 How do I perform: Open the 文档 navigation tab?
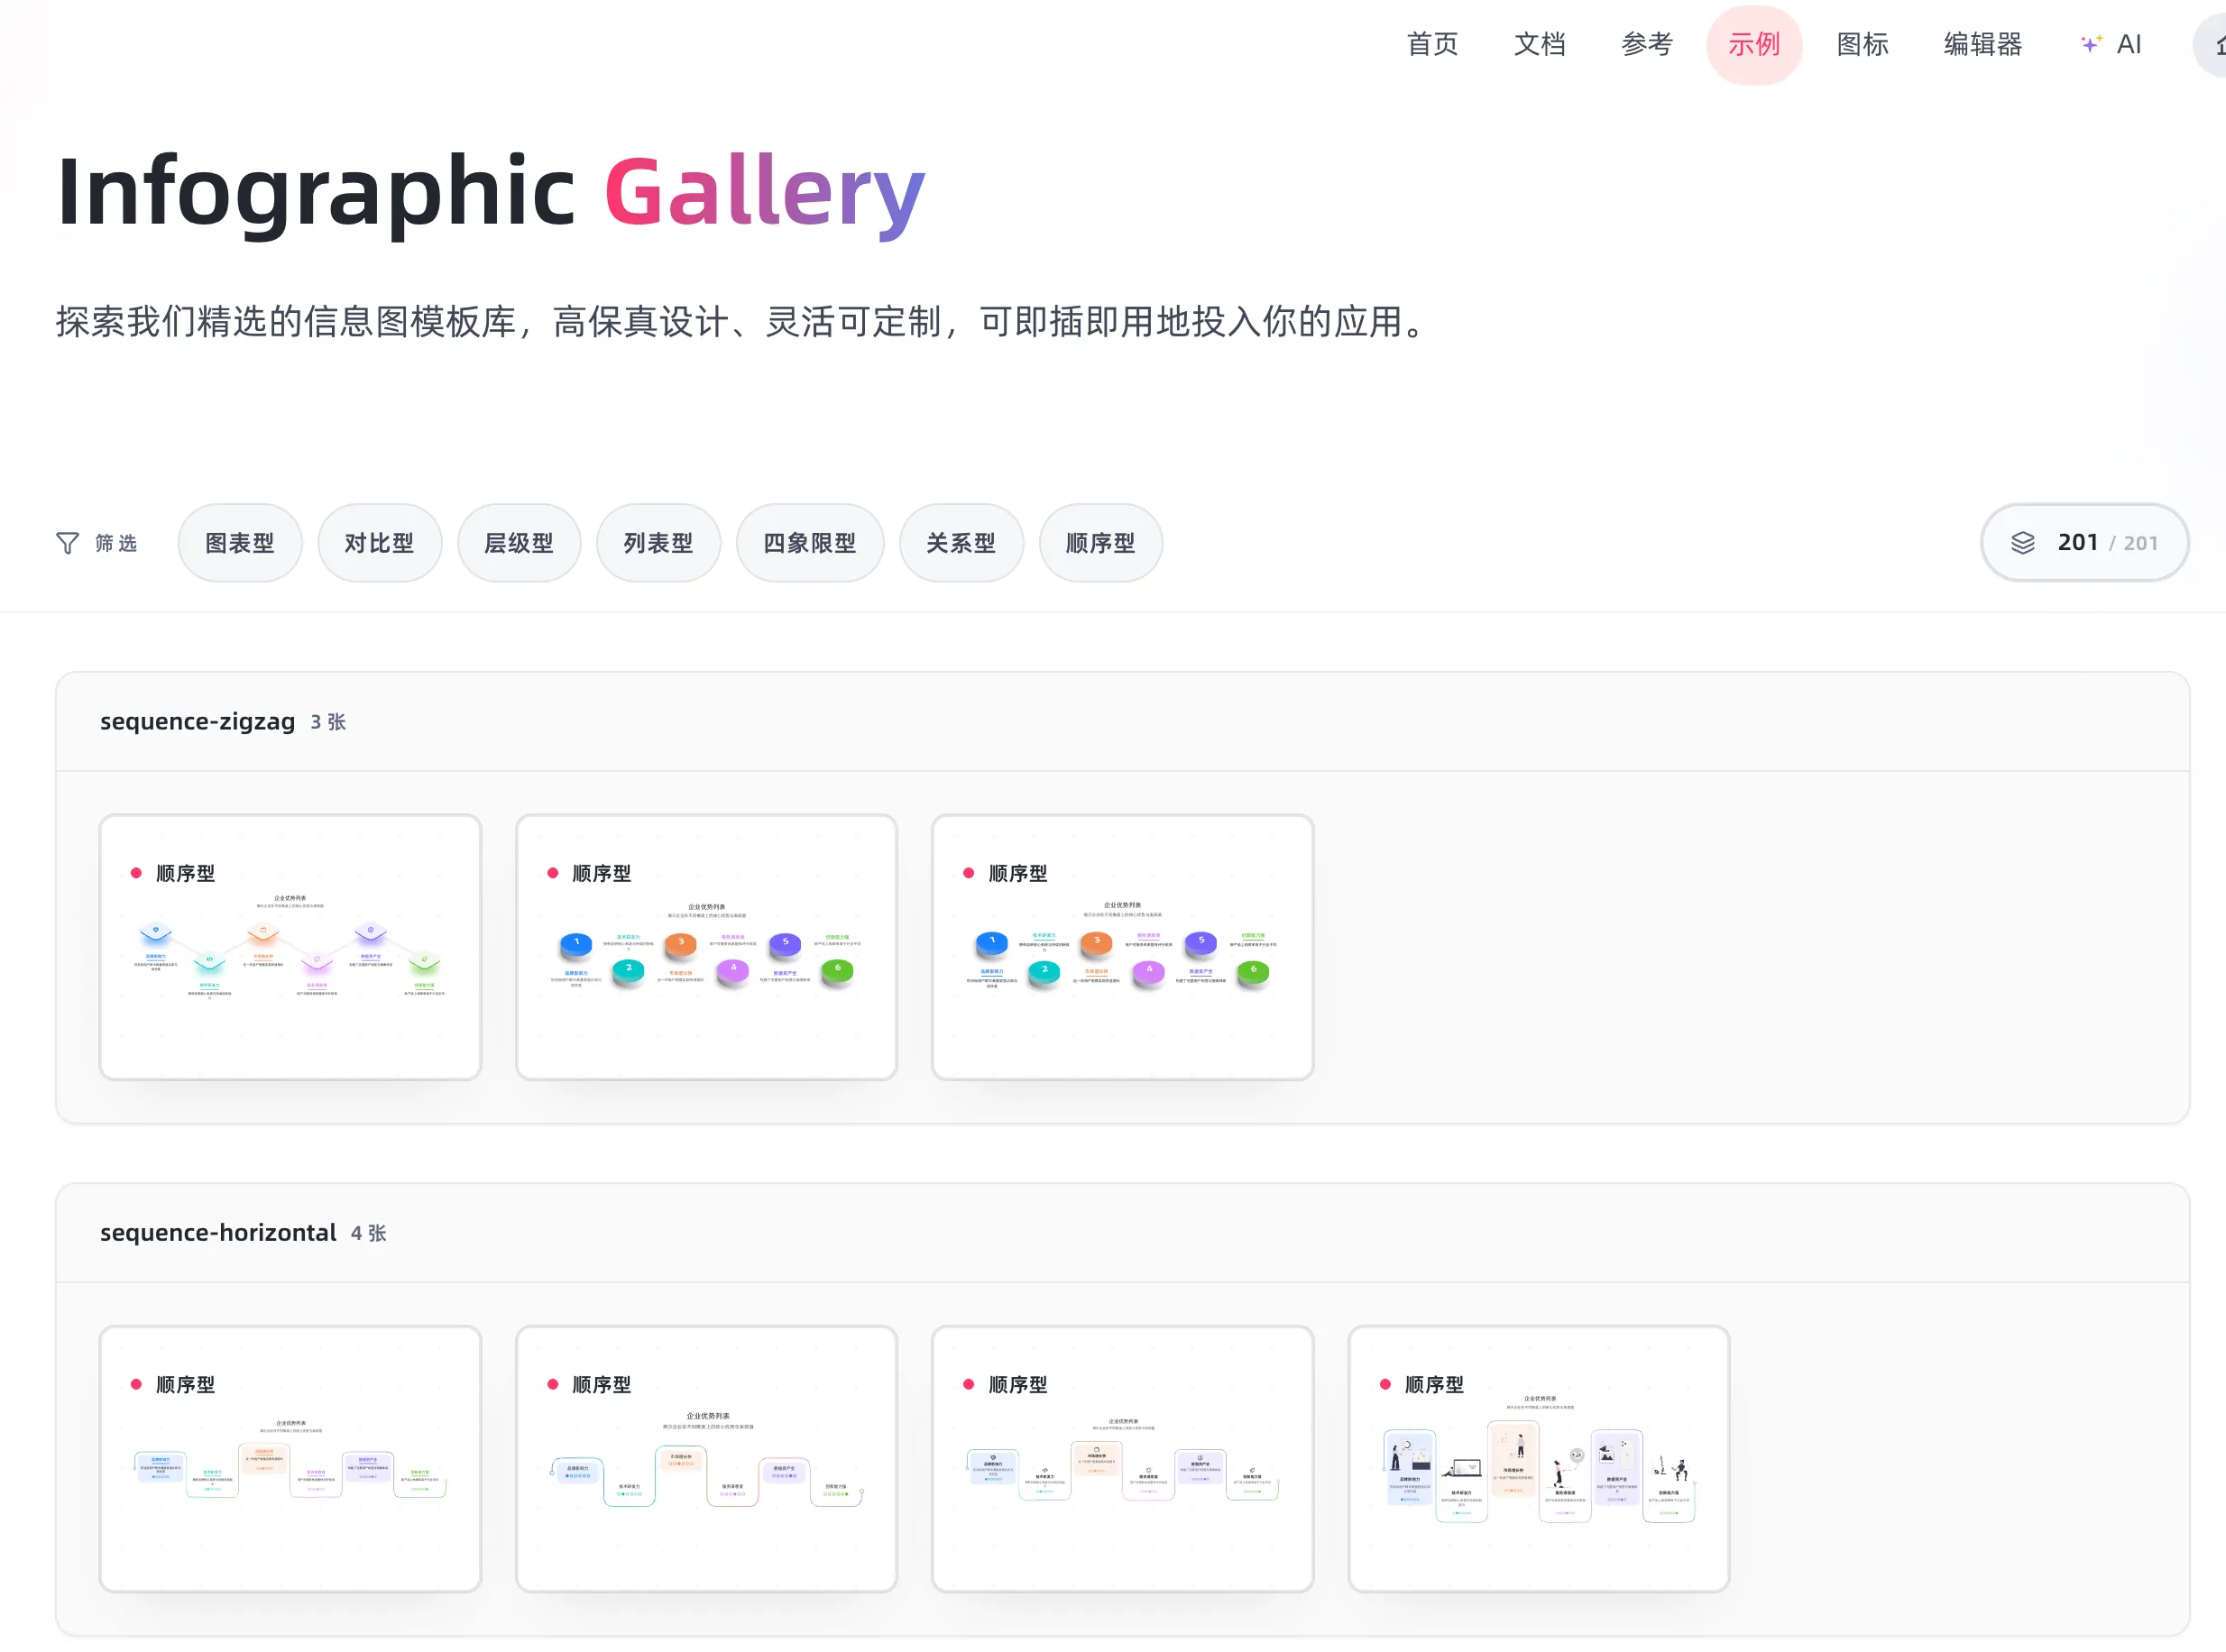click(x=1539, y=44)
